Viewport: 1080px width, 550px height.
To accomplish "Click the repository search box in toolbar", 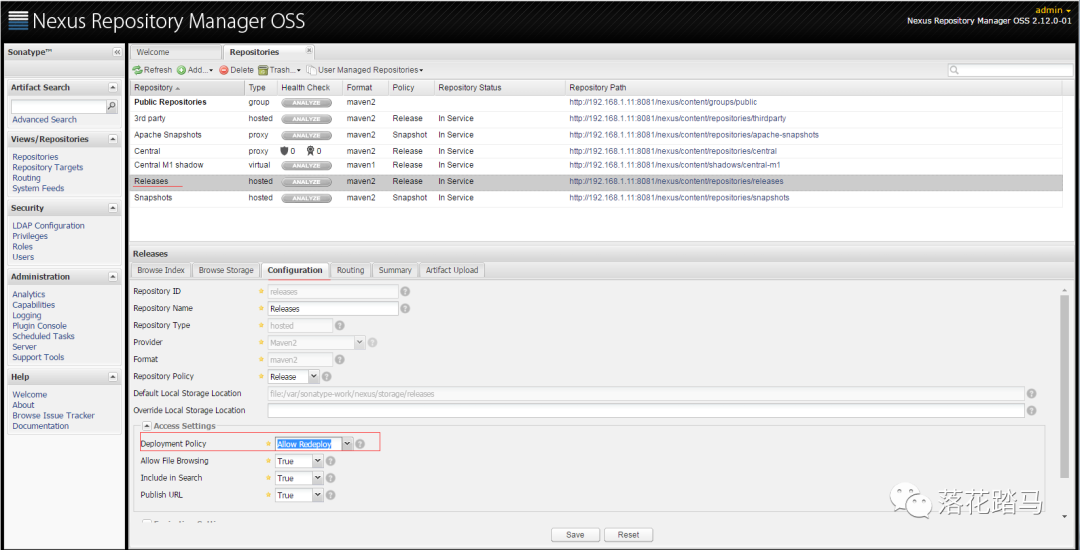I will tap(1010, 70).
